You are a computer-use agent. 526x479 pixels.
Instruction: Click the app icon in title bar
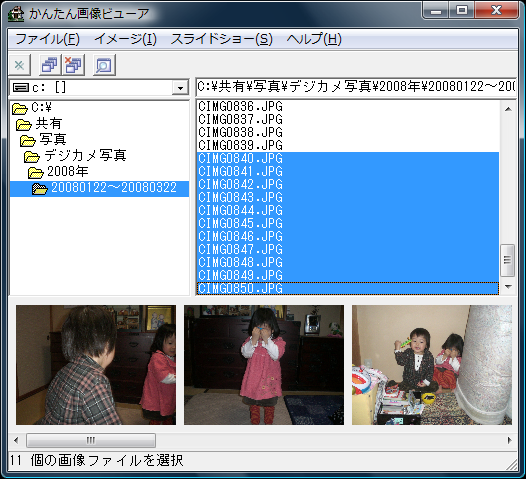(x=16, y=14)
